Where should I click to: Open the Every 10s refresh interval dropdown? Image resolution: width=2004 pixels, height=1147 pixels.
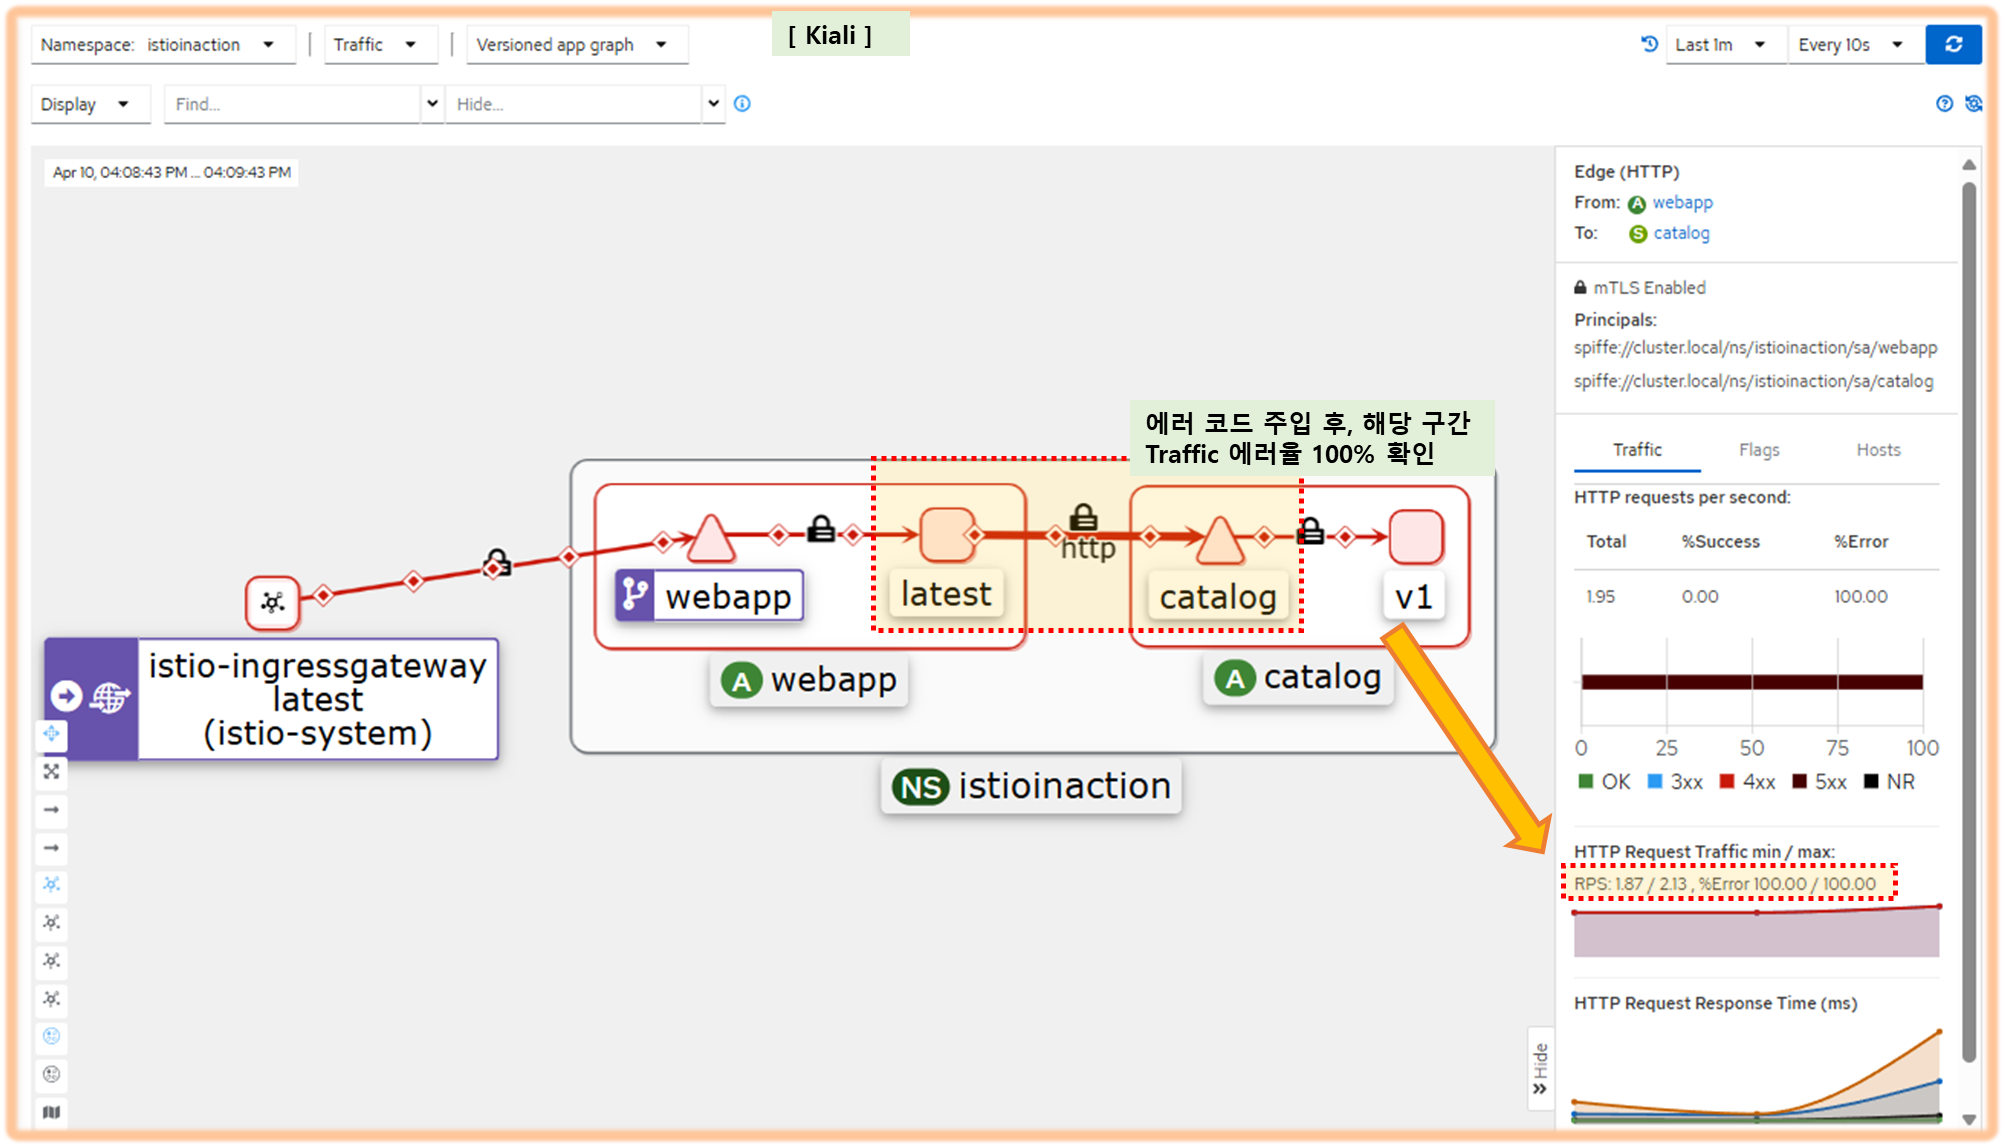click(1856, 45)
